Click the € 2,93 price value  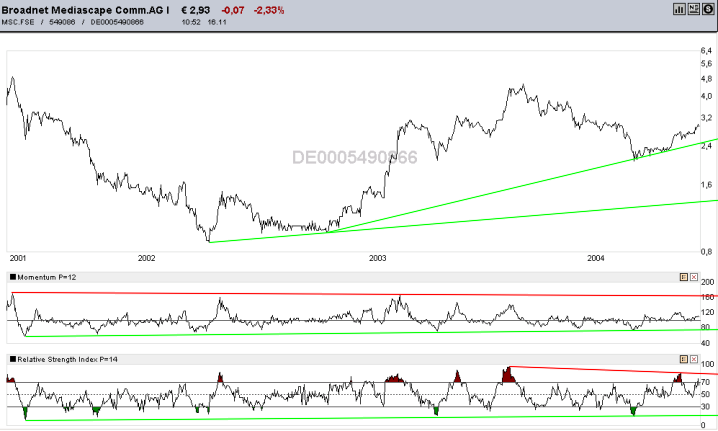click(x=196, y=10)
